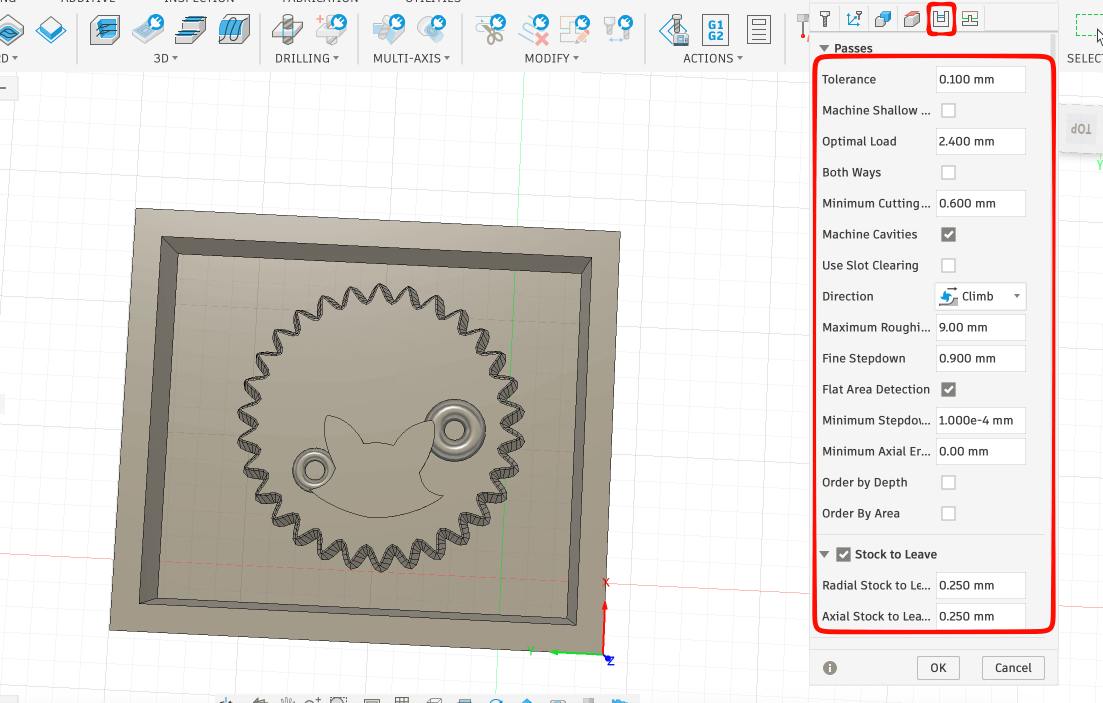Collapse the Passes section triangle

(x=824, y=48)
